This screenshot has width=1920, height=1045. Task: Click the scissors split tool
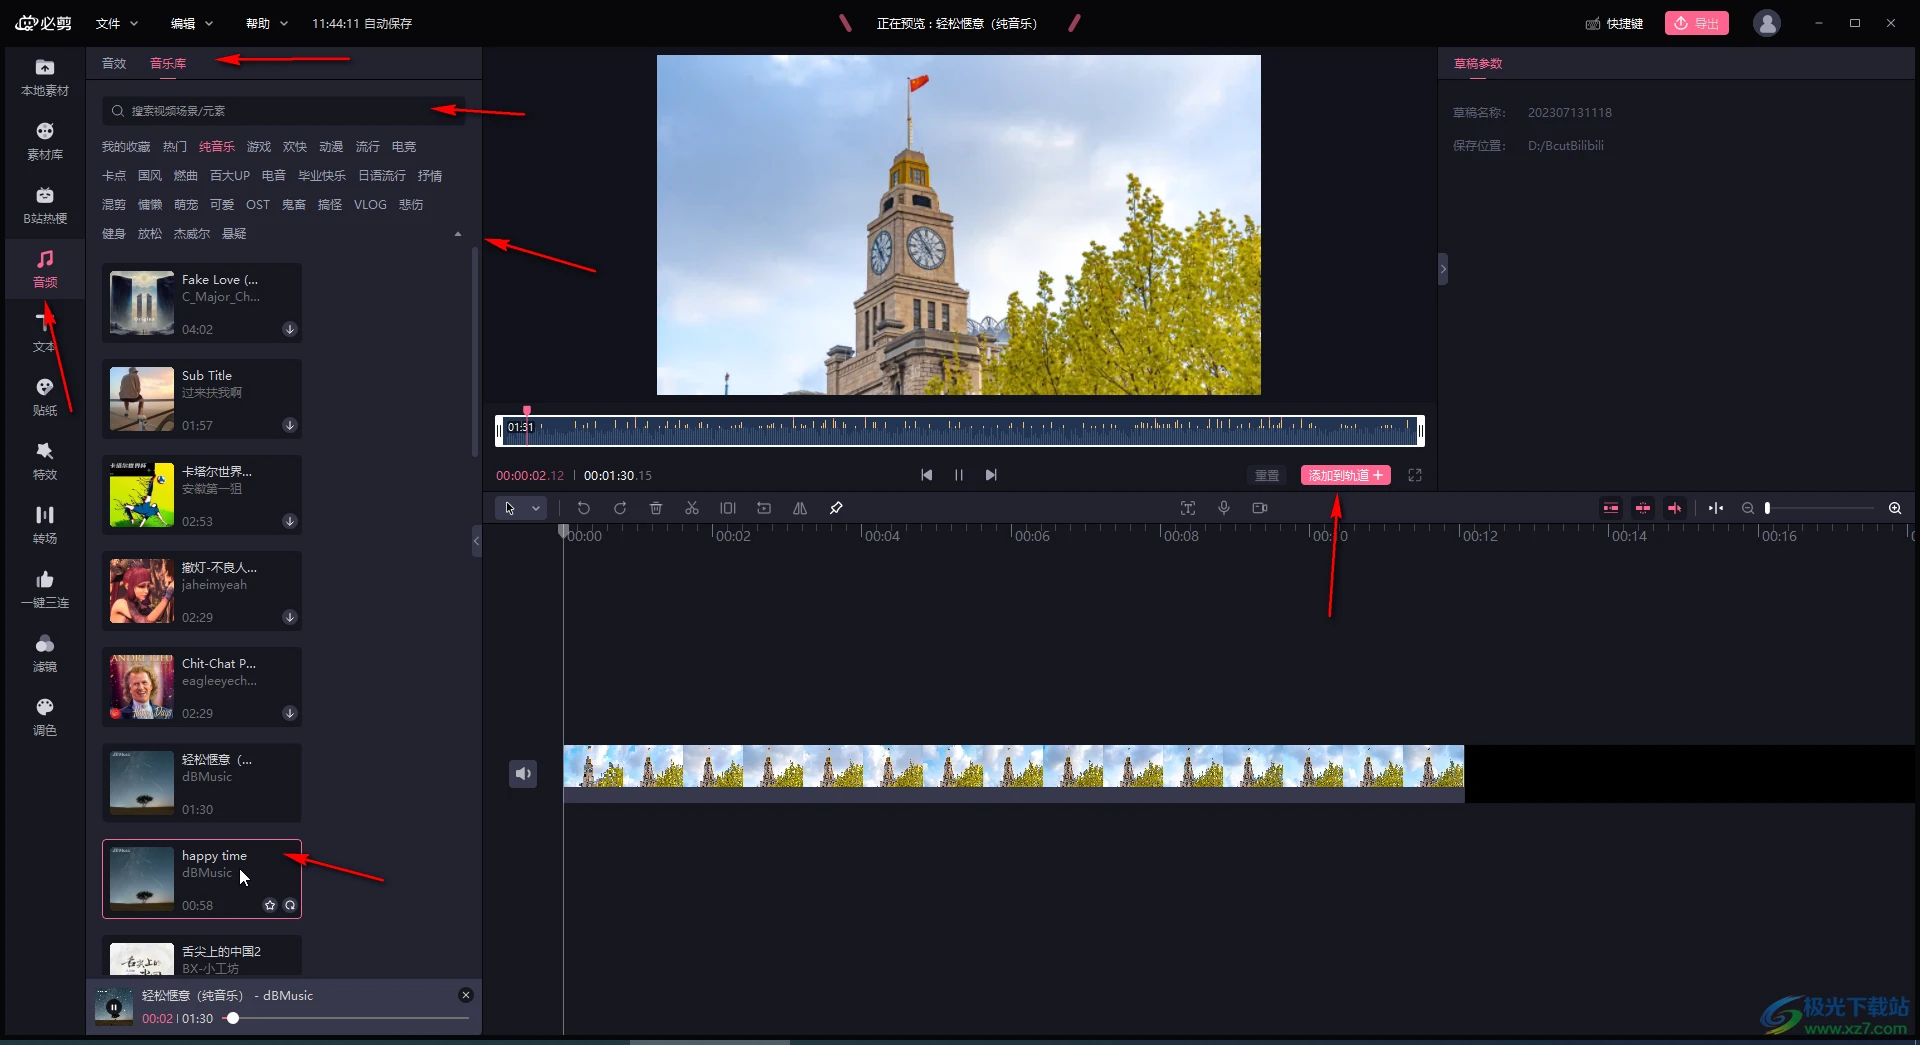[691, 508]
